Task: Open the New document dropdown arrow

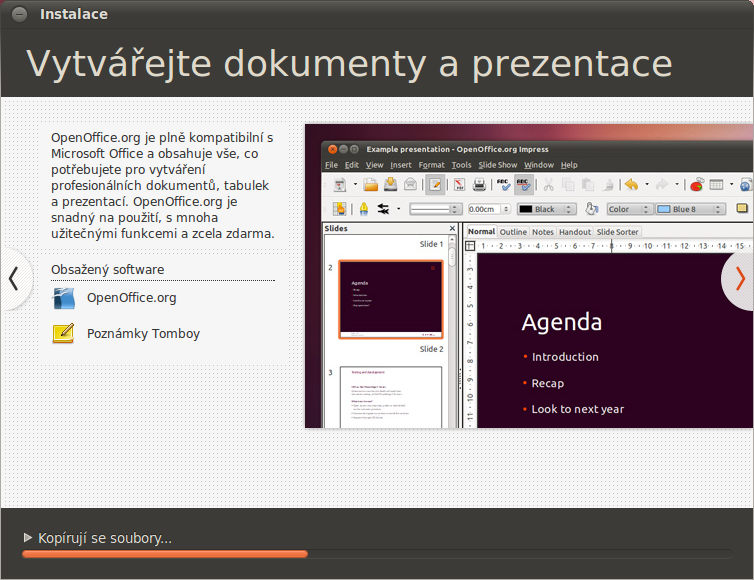Action: tap(355, 184)
